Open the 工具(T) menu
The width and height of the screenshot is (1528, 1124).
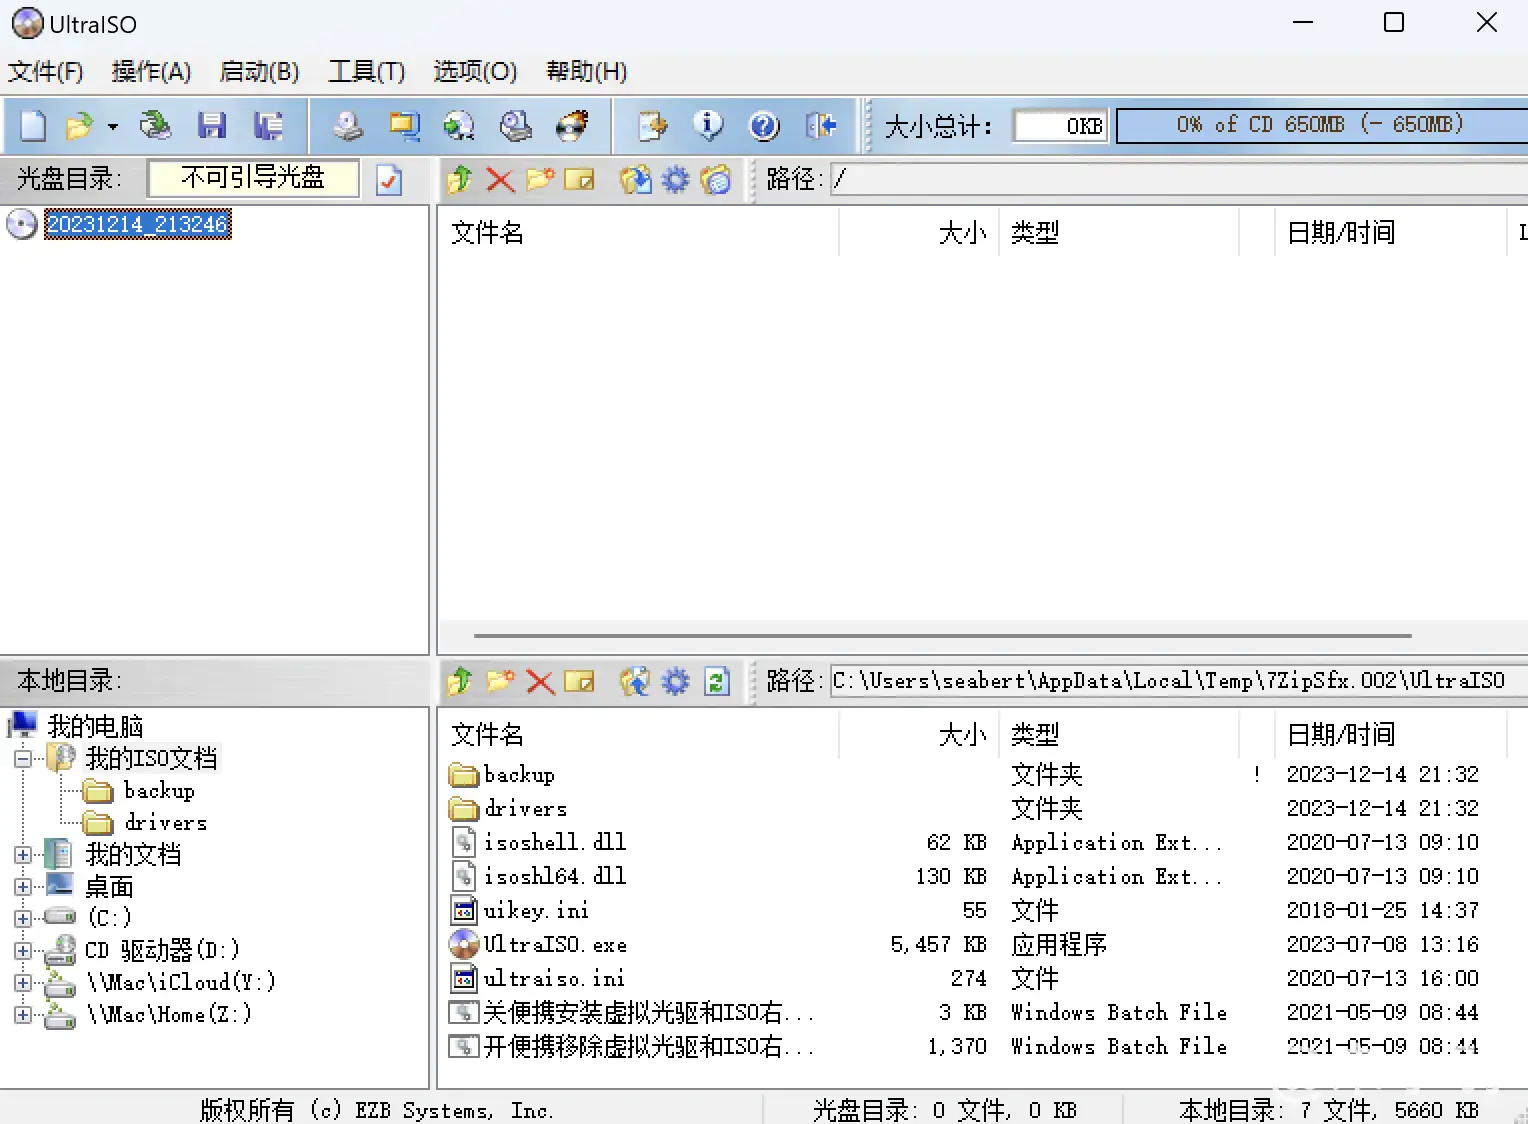pyautogui.click(x=366, y=72)
